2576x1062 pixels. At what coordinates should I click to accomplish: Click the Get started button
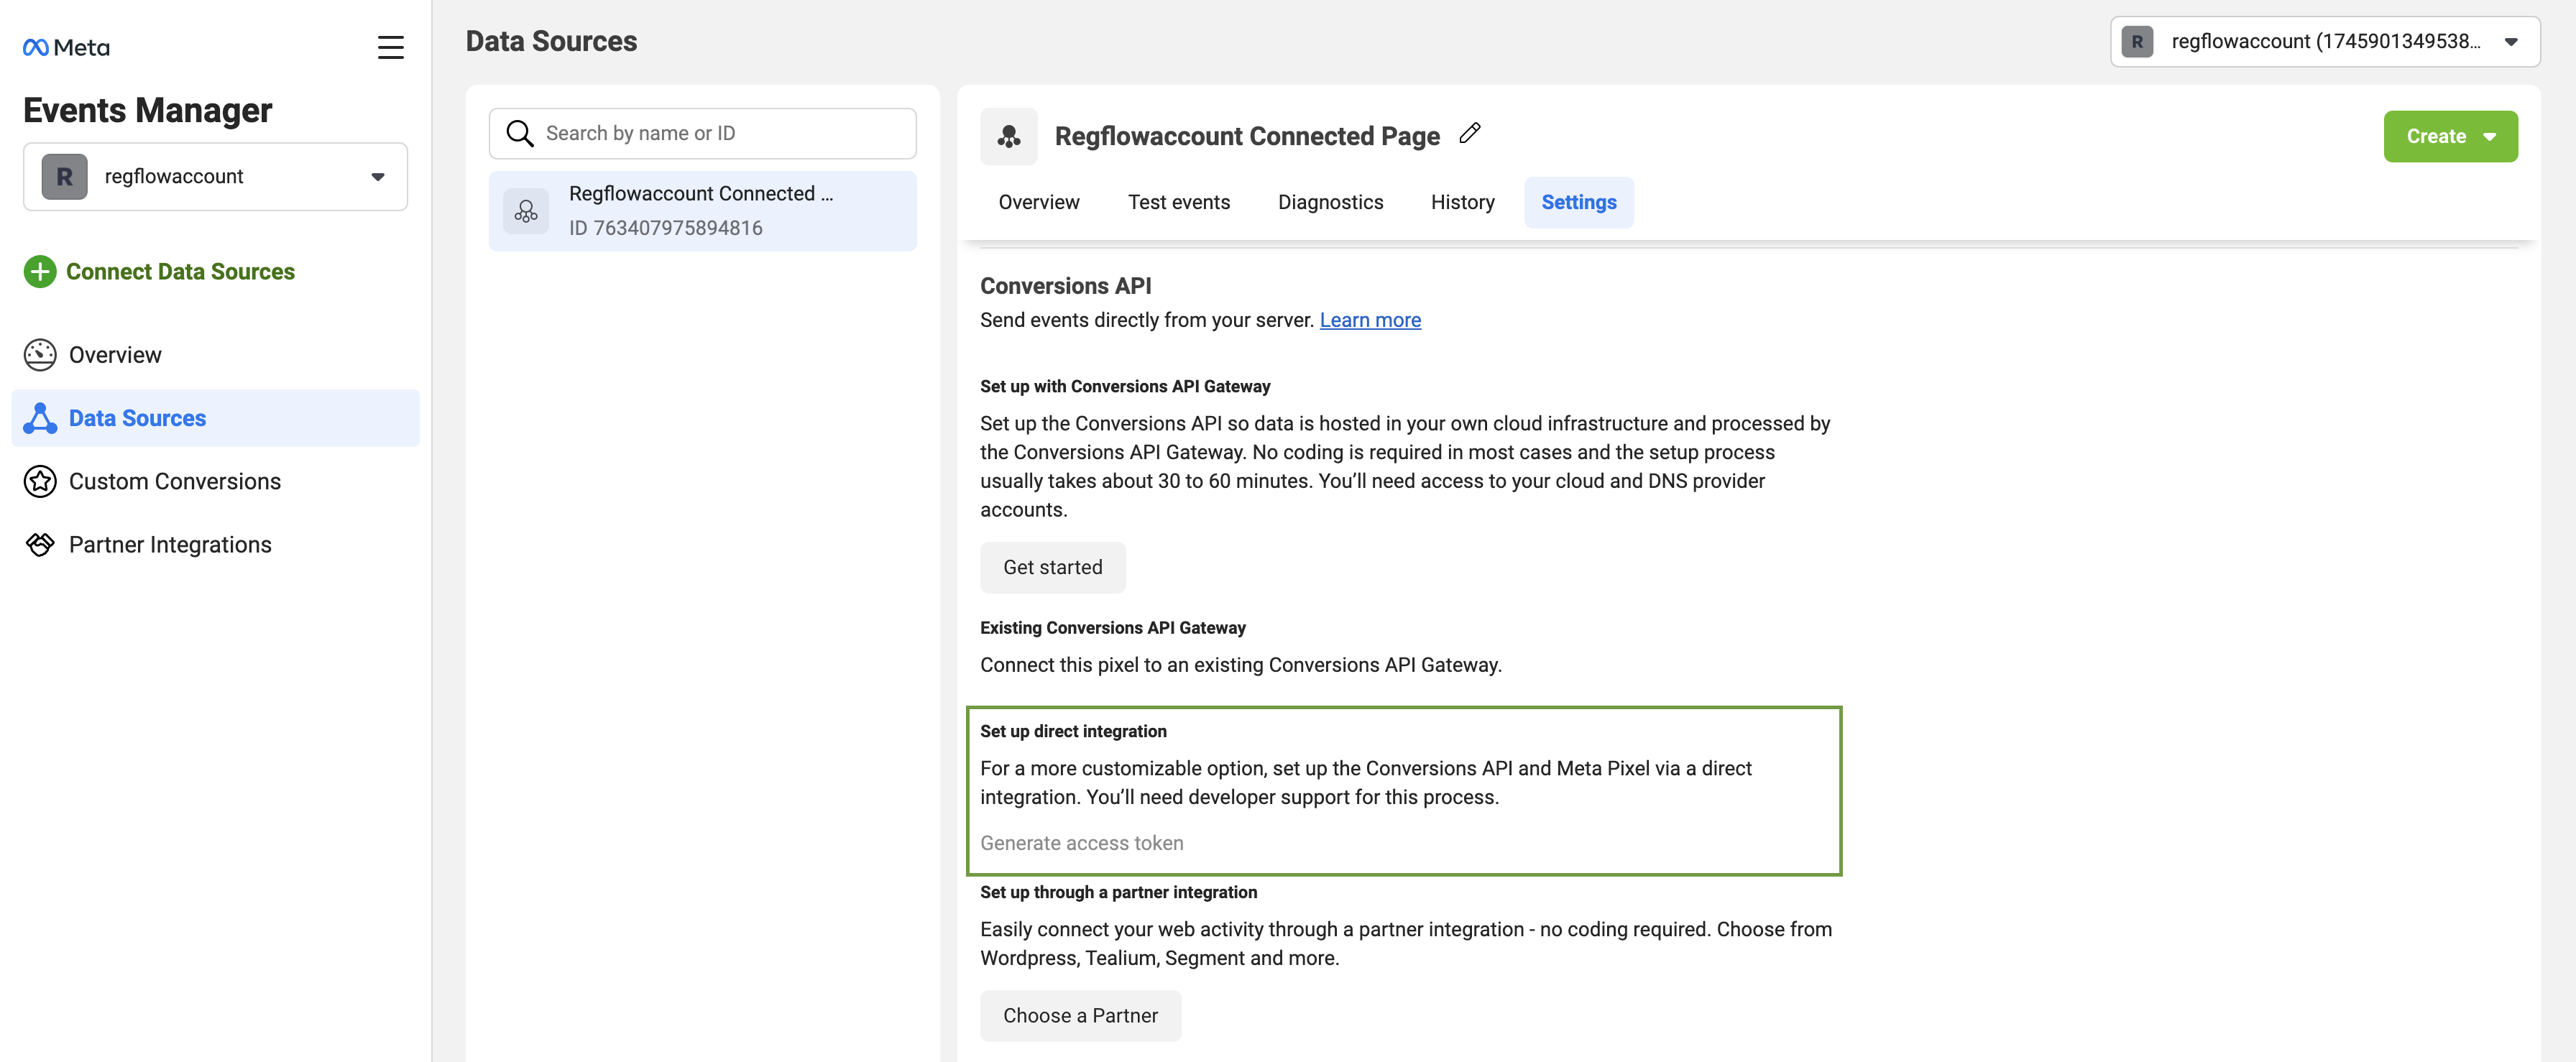pyautogui.click(x=1053, y=567)
